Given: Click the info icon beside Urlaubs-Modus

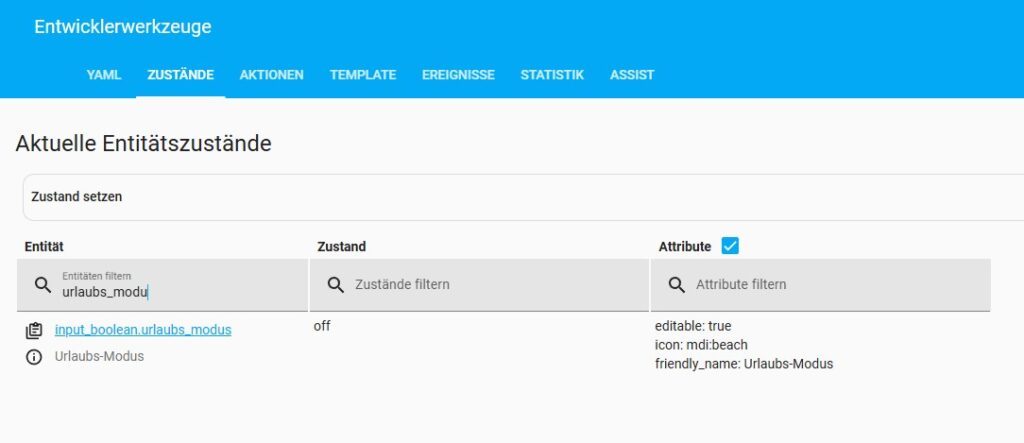Looking at the screenshot, I should 34,357.
